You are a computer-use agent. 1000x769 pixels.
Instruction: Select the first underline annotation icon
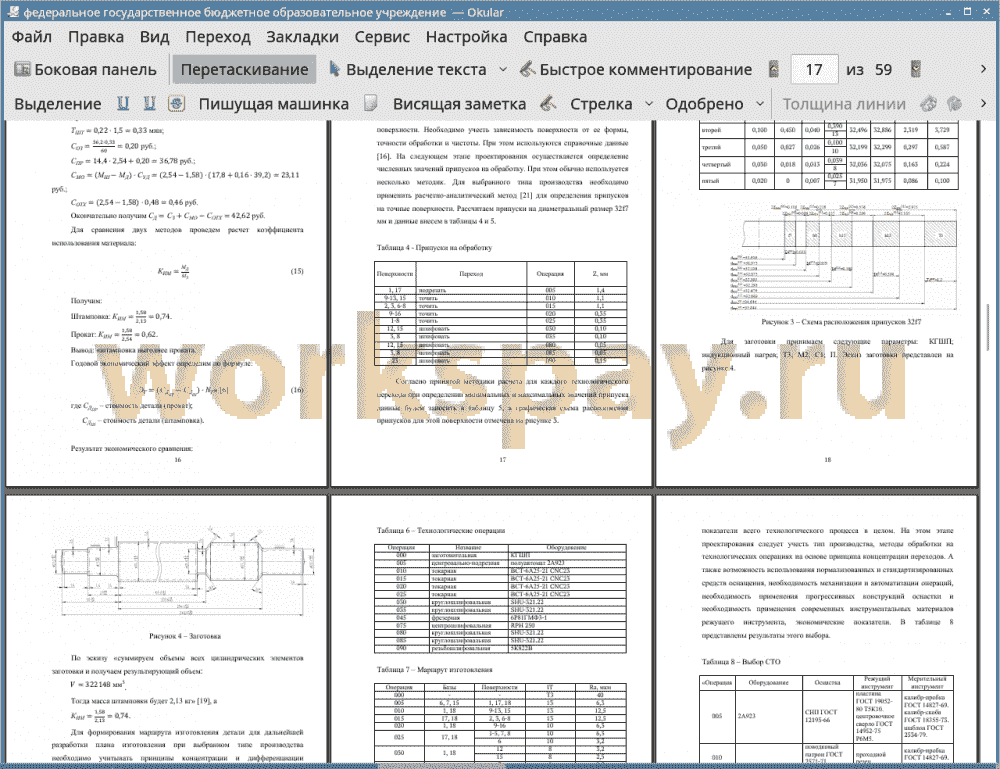123,103
